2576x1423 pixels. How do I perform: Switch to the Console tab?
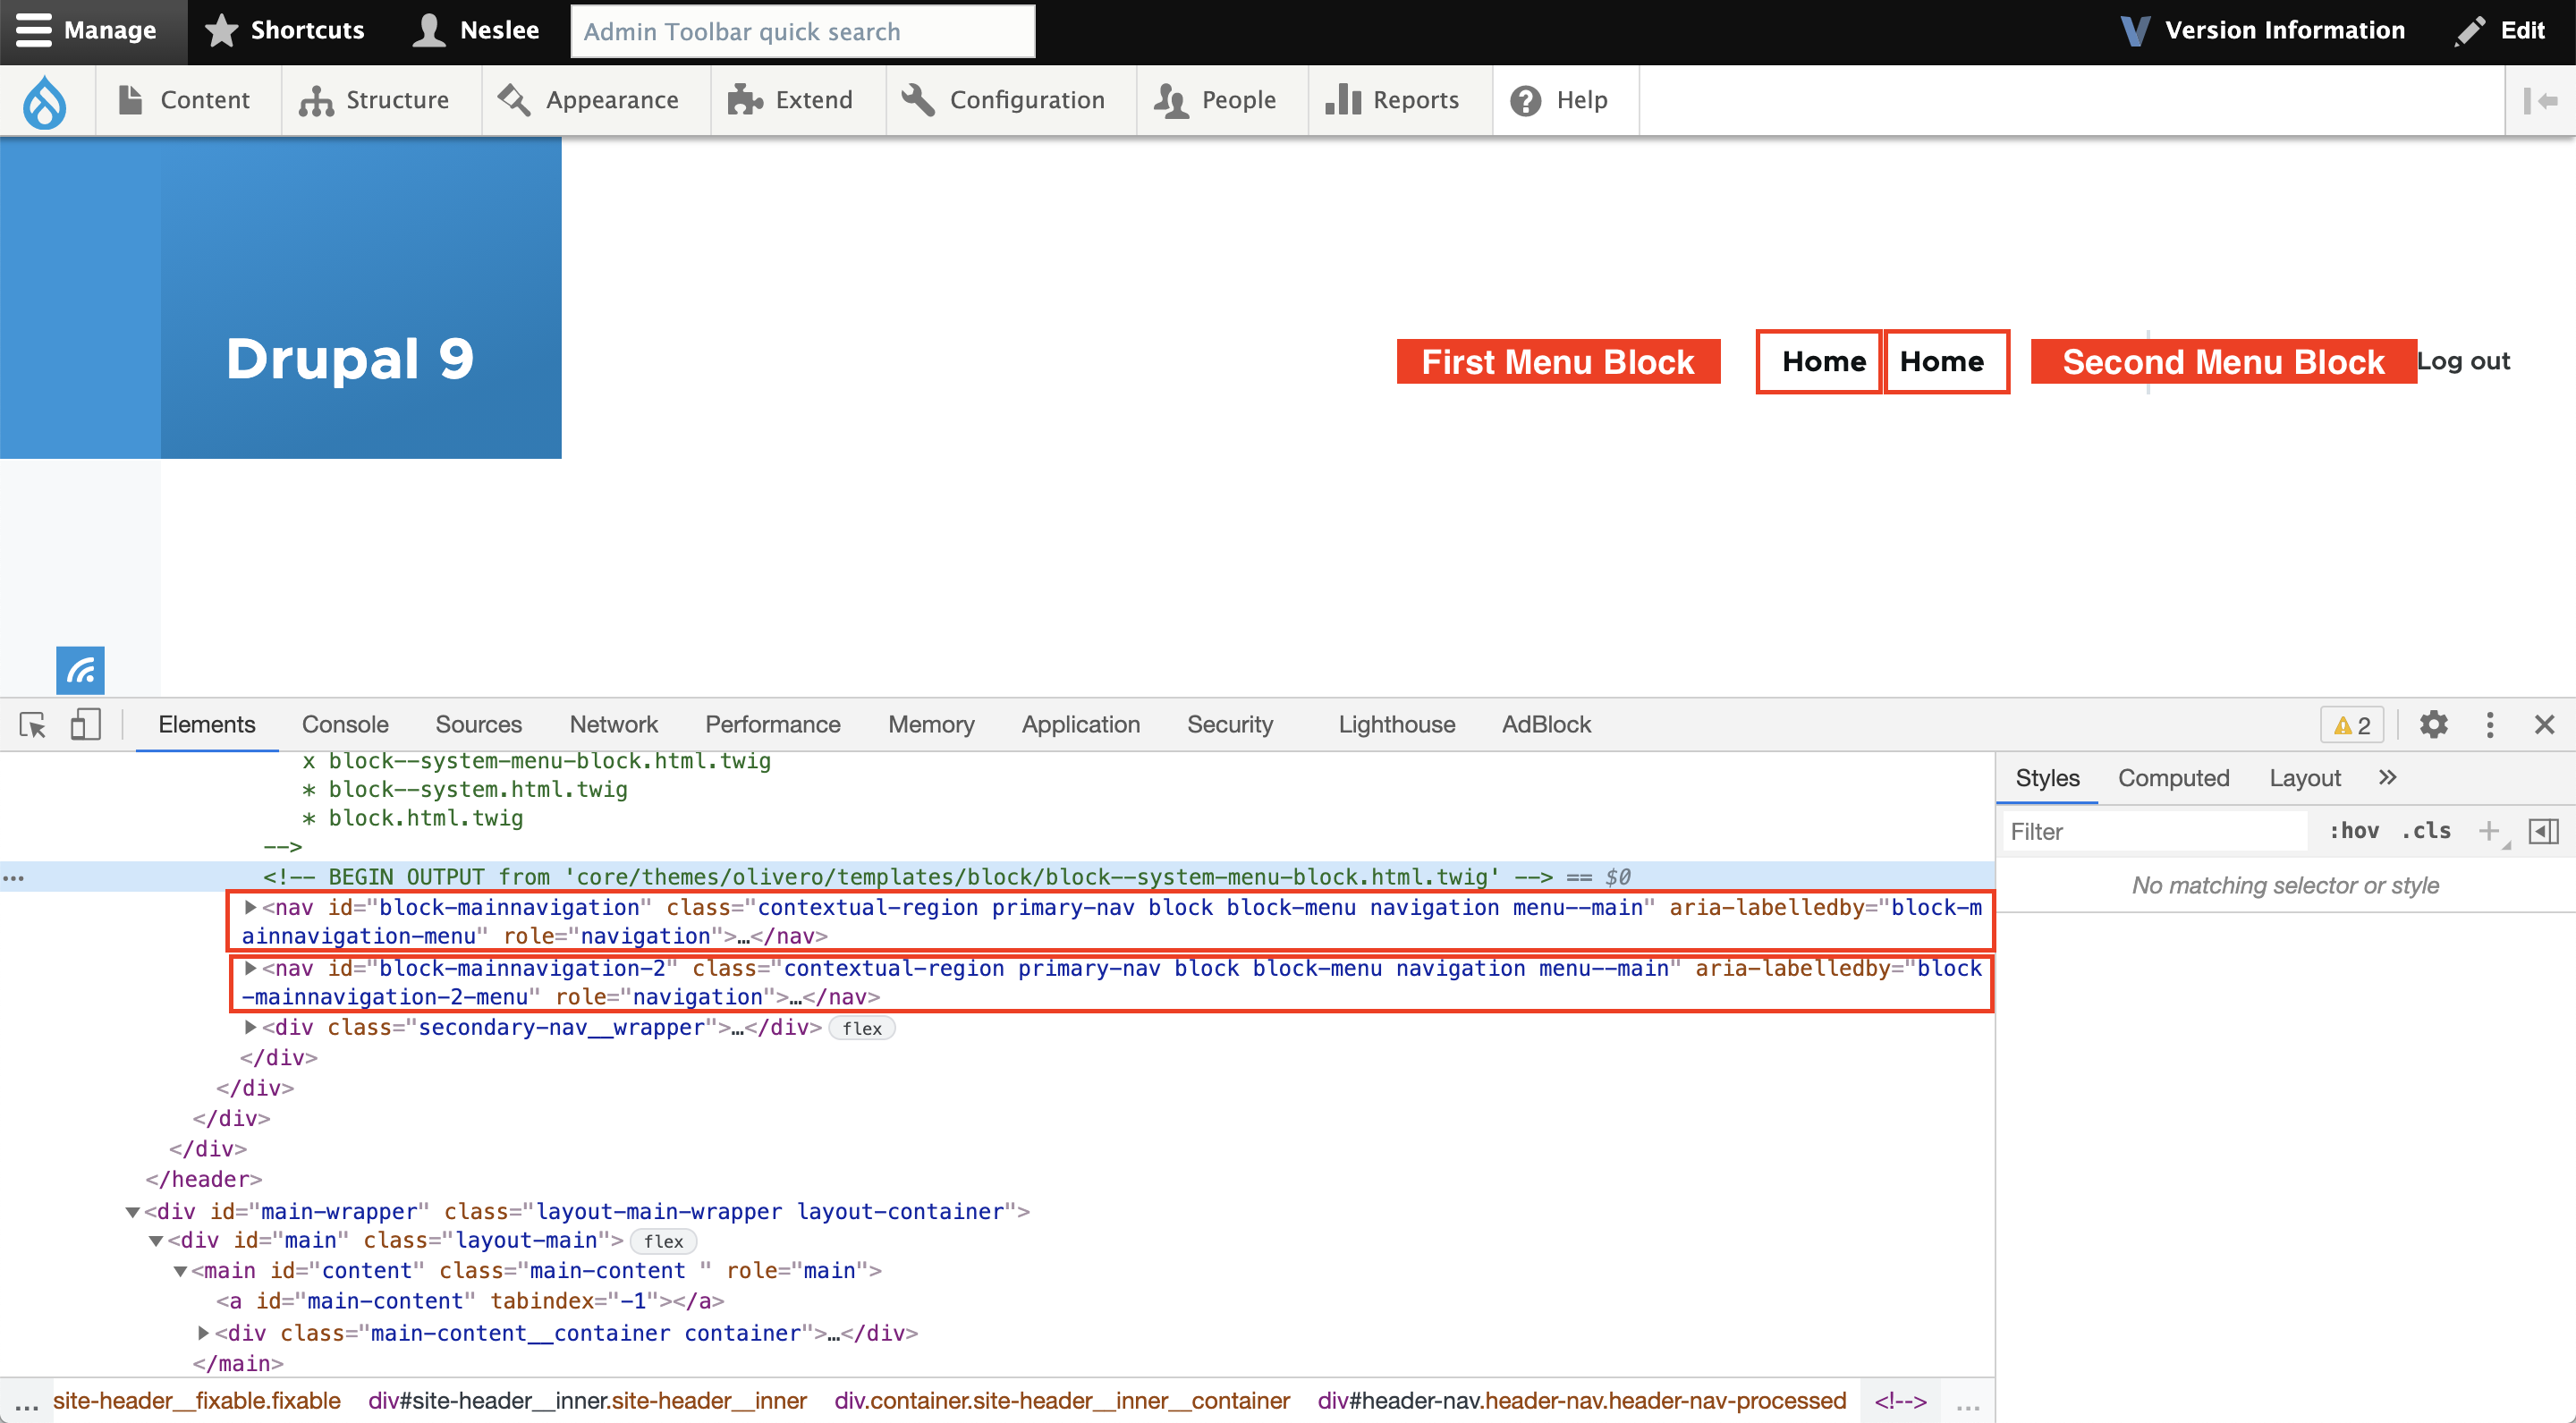(x=345, y=724)
